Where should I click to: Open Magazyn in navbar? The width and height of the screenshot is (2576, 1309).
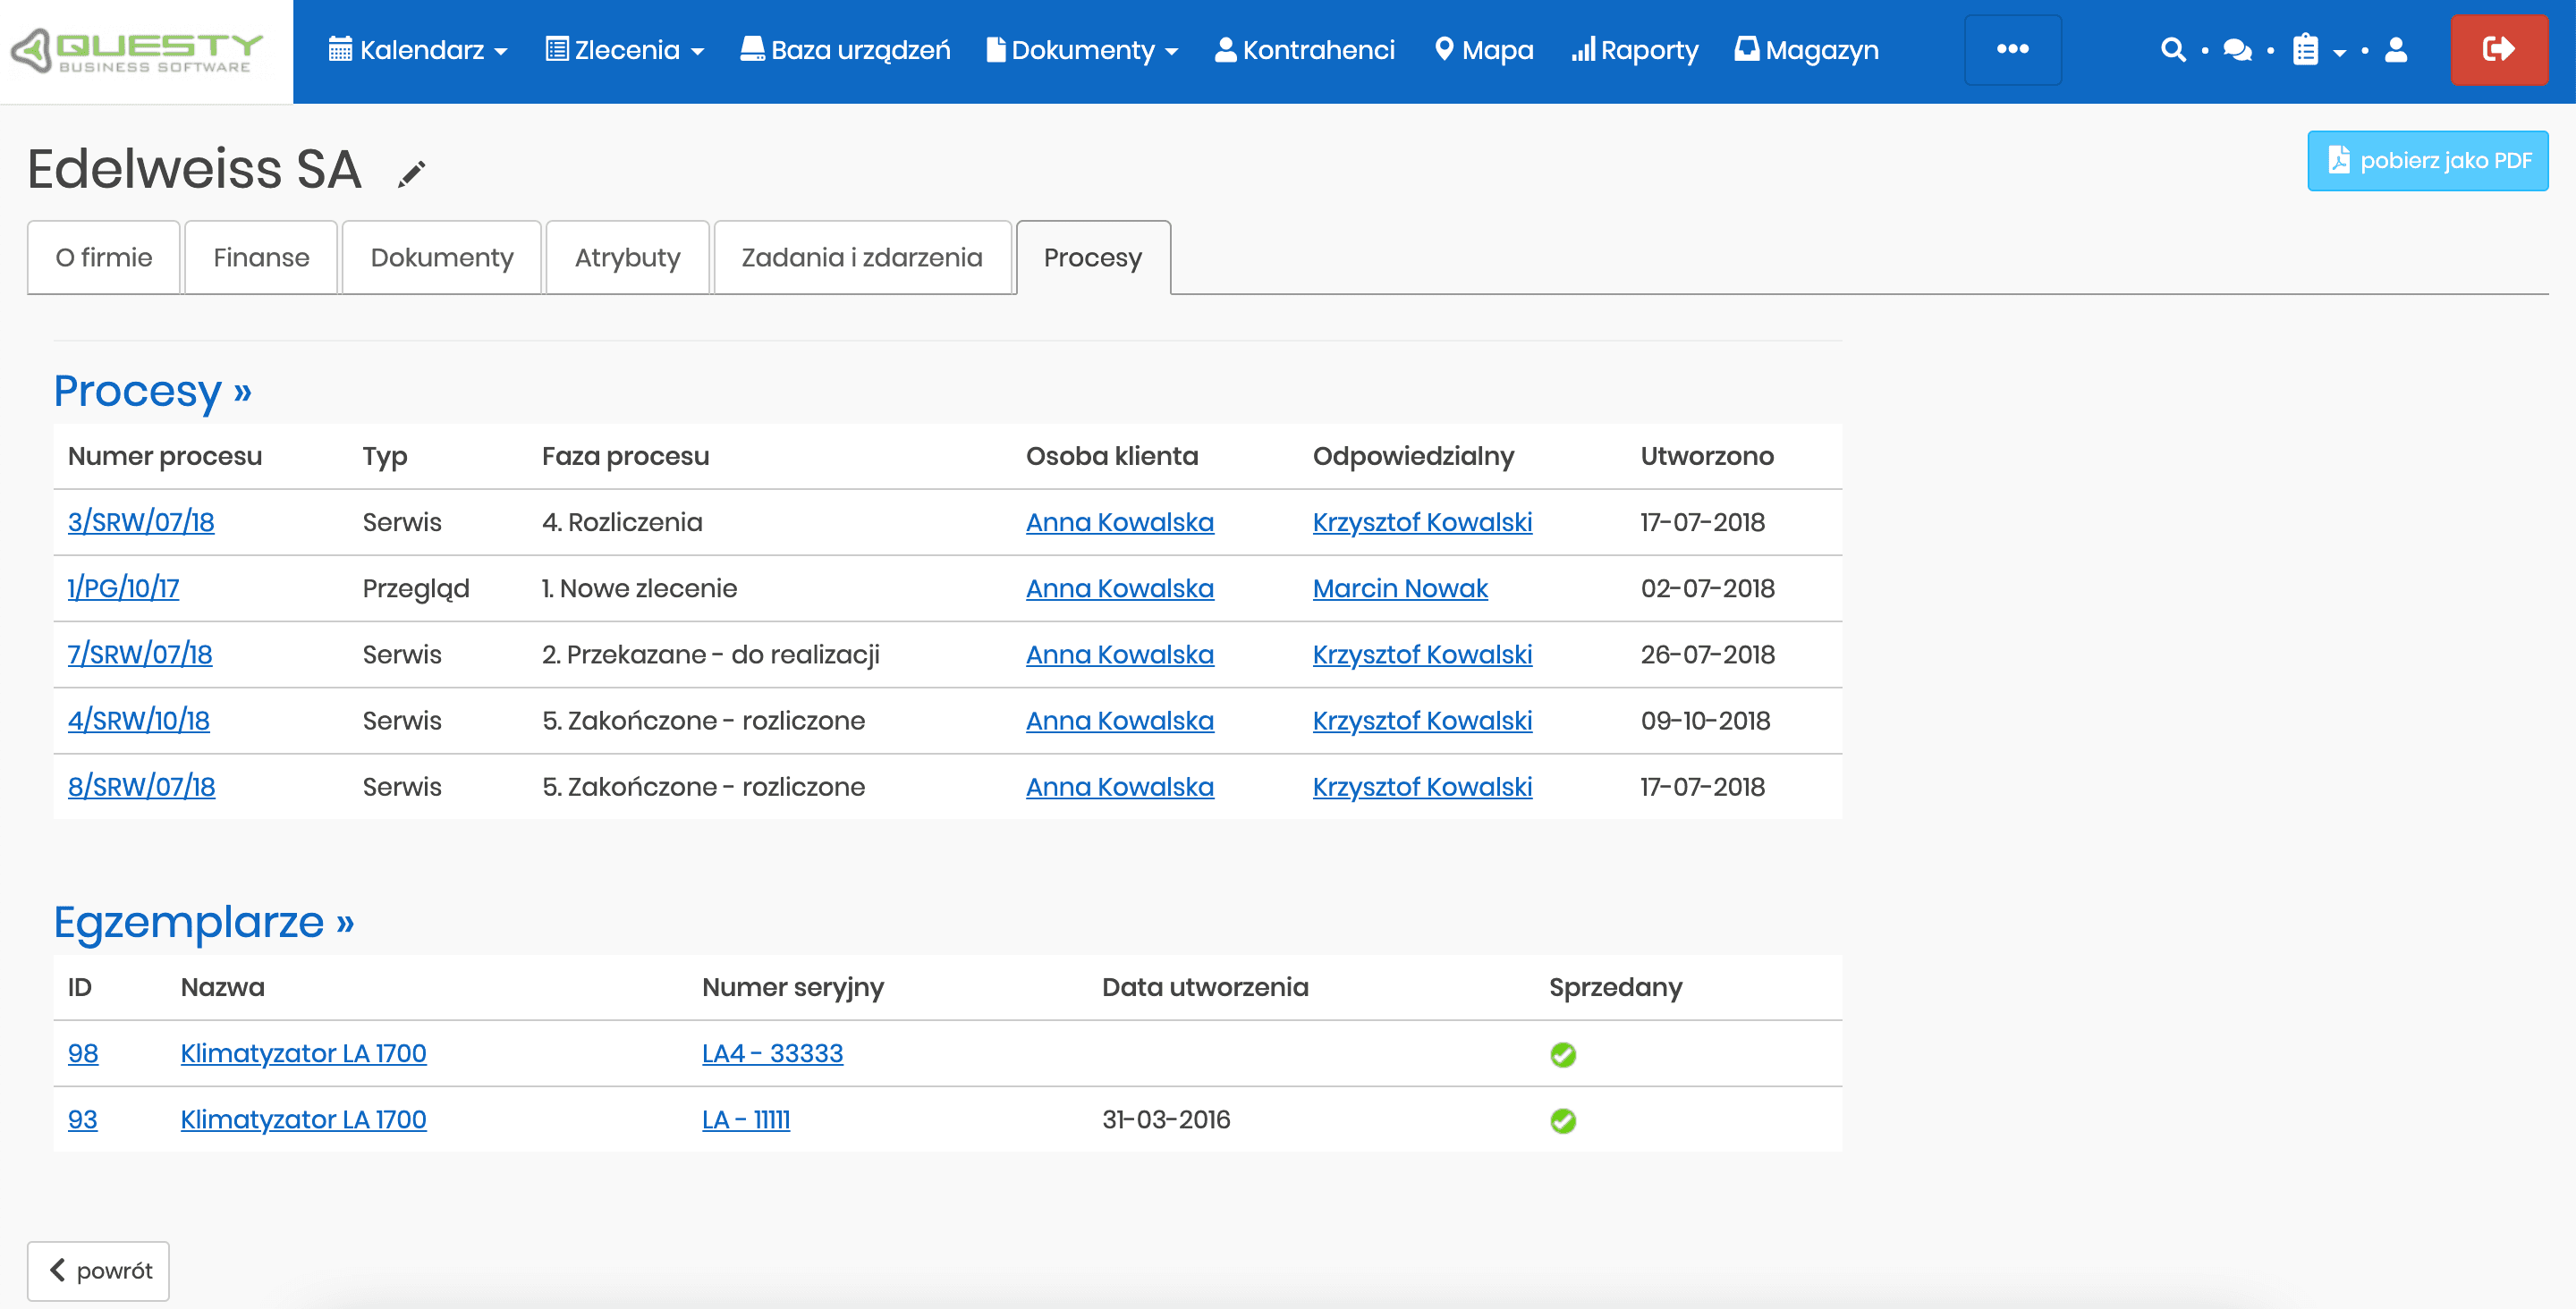(1806, 50)
